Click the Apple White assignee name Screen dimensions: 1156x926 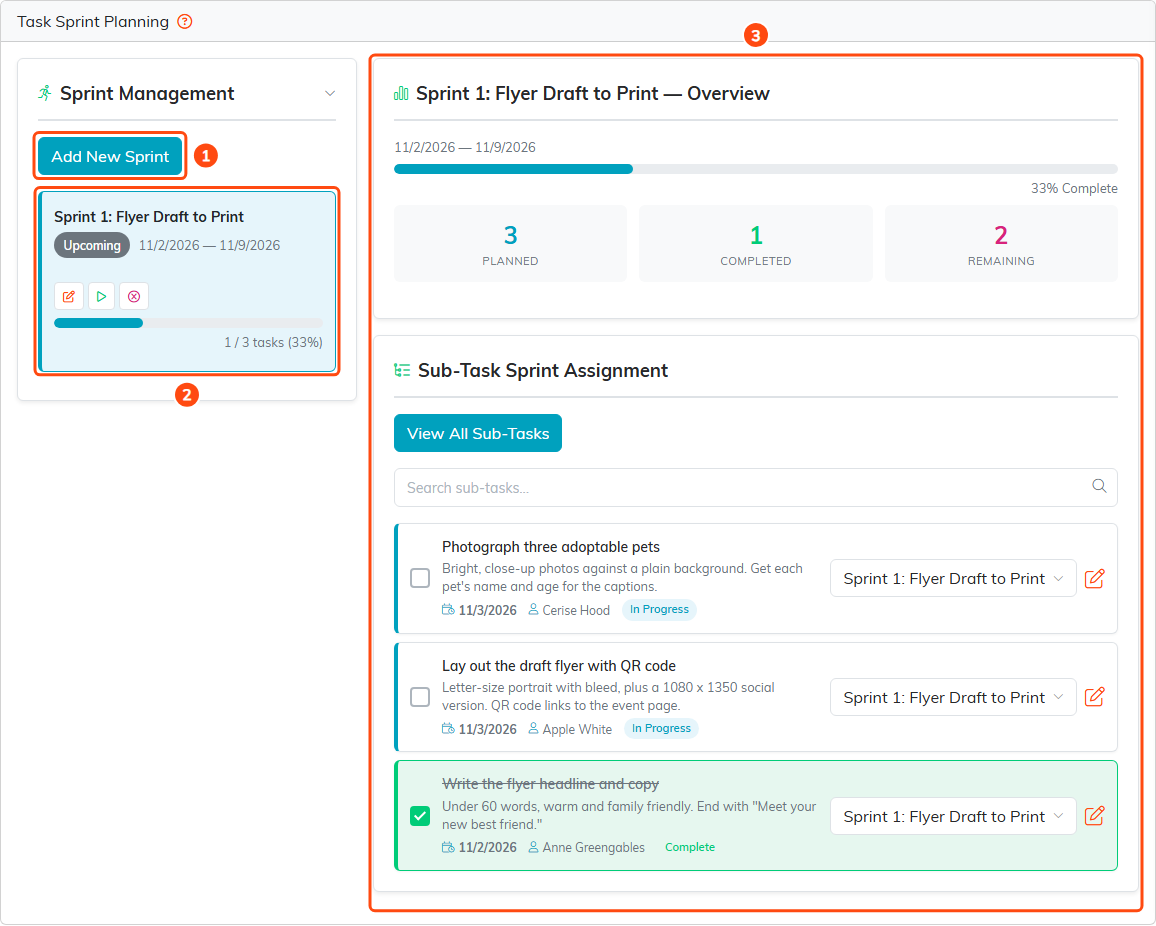577,729
